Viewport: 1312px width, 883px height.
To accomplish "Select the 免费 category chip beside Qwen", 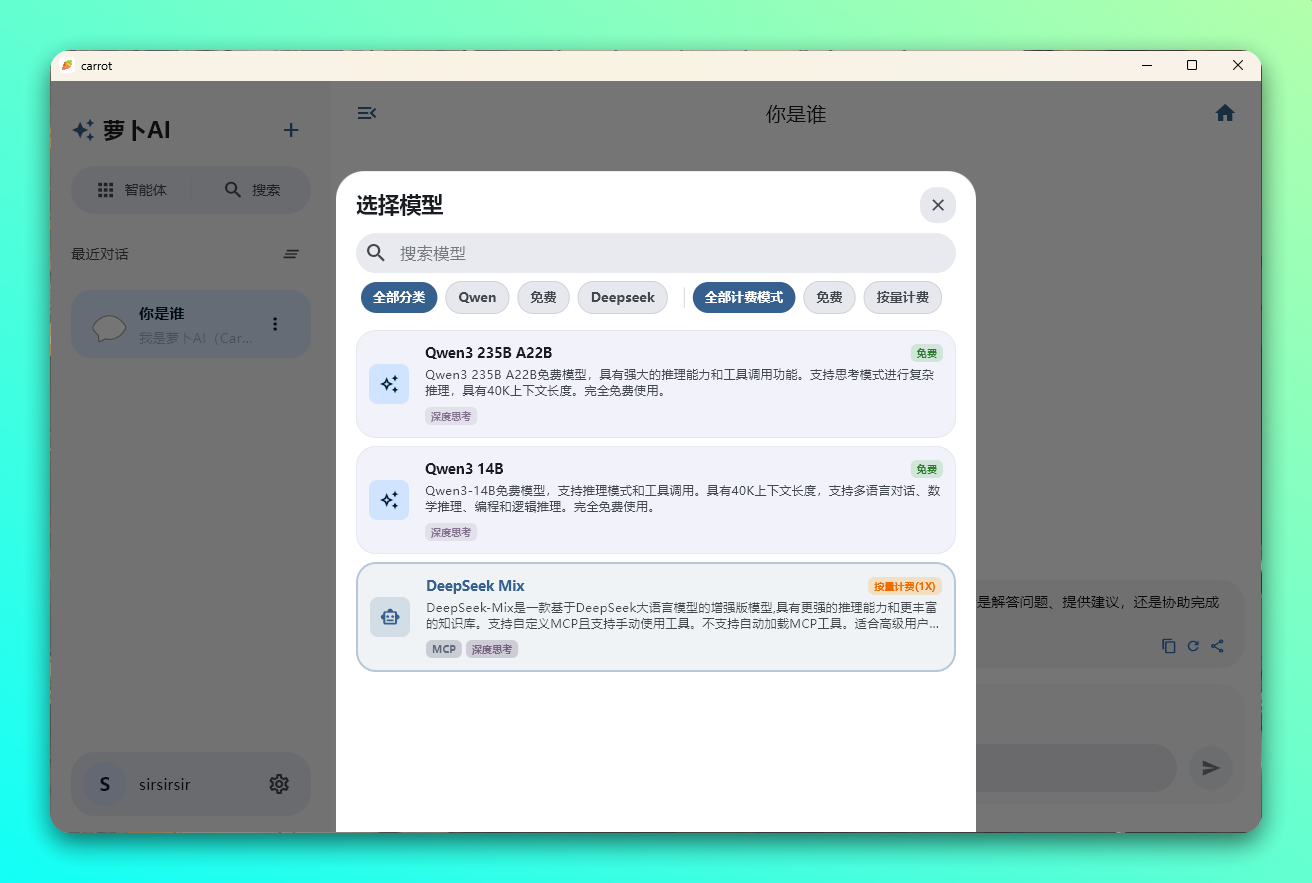I will pos(543,297).
